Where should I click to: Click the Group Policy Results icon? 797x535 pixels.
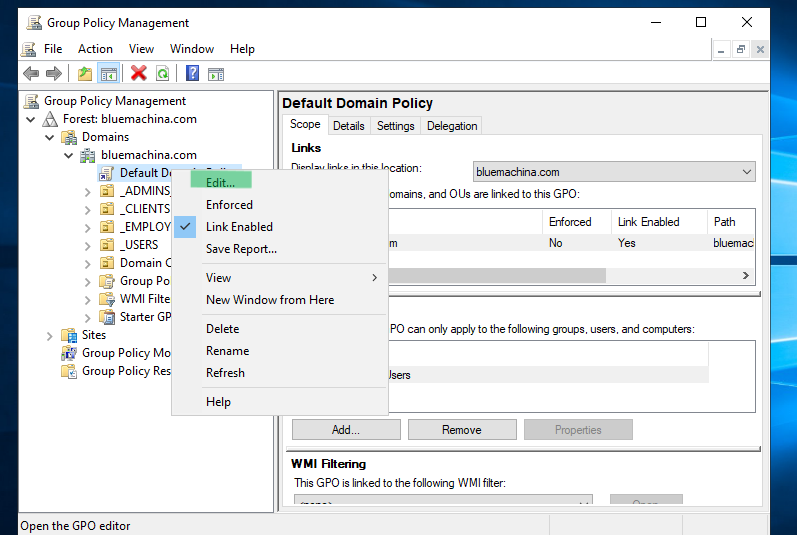[x=69, y=371]
